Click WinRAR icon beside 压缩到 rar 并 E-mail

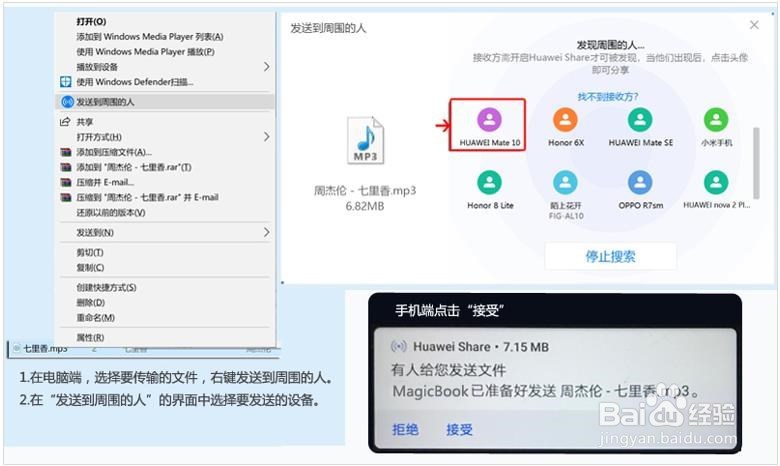66,197
